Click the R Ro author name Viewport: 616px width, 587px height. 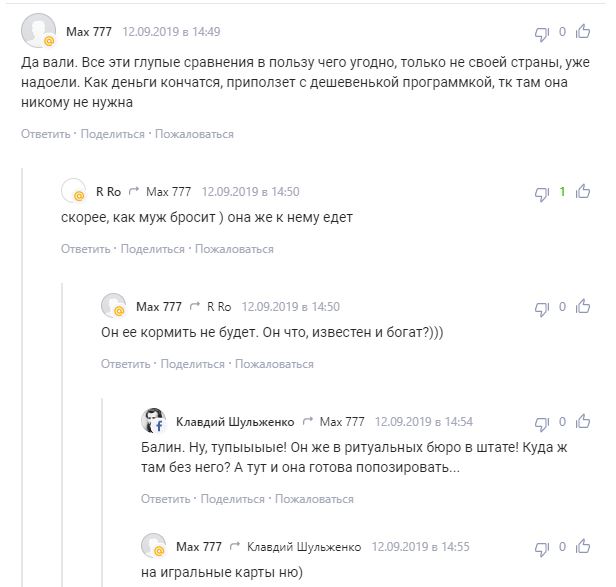tap(107, 191)
